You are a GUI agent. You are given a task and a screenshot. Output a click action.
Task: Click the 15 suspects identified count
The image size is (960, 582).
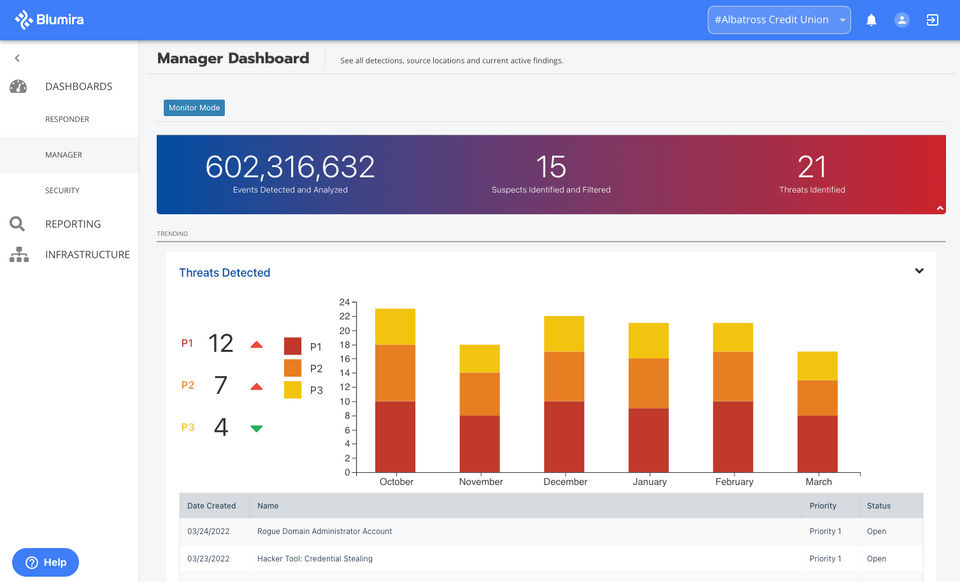550,167
